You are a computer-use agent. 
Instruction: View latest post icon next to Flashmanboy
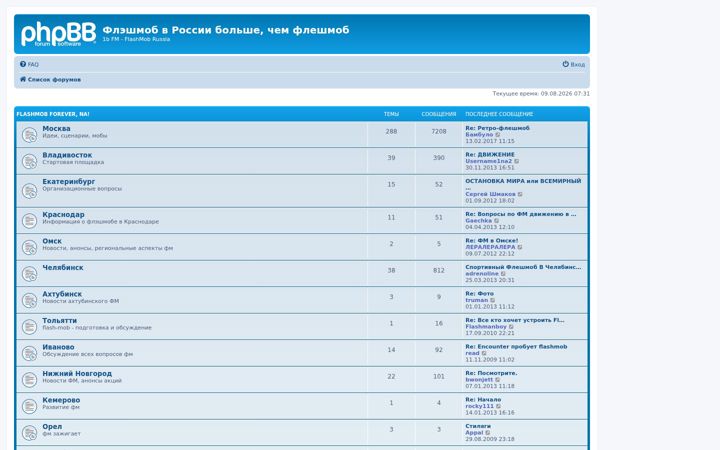512,327
